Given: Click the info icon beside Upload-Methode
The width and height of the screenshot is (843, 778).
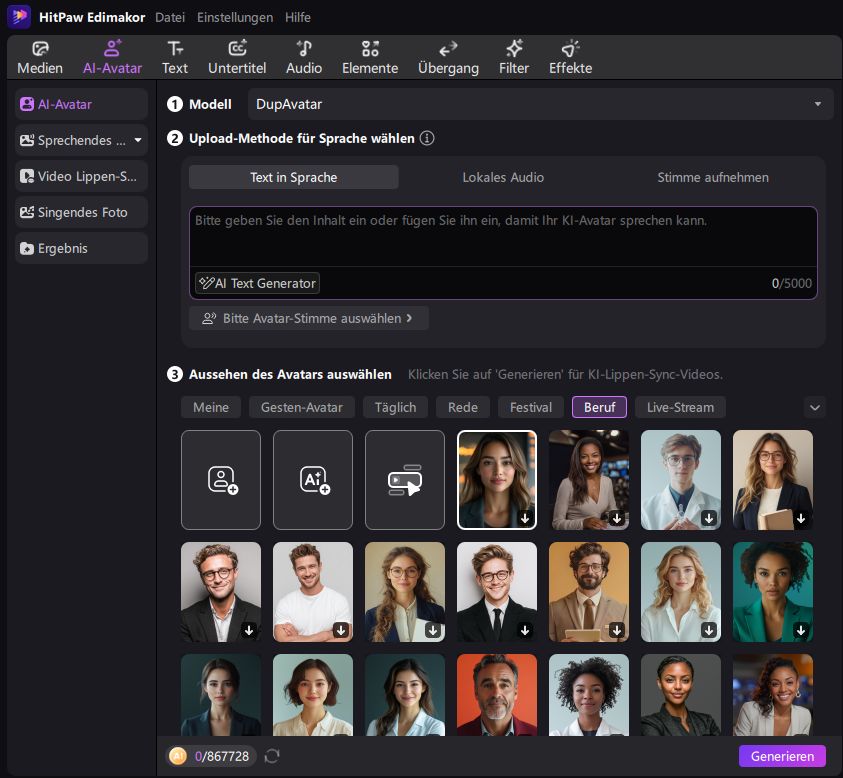Looking at the screenshot, I should point(427,139).
